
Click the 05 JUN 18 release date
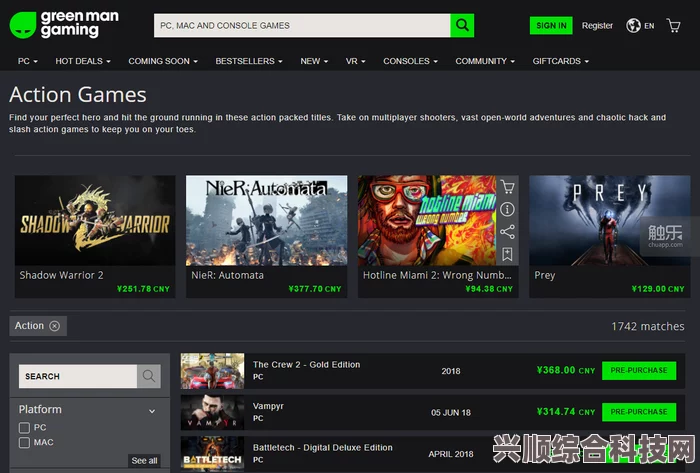click(x=451, y=413)
